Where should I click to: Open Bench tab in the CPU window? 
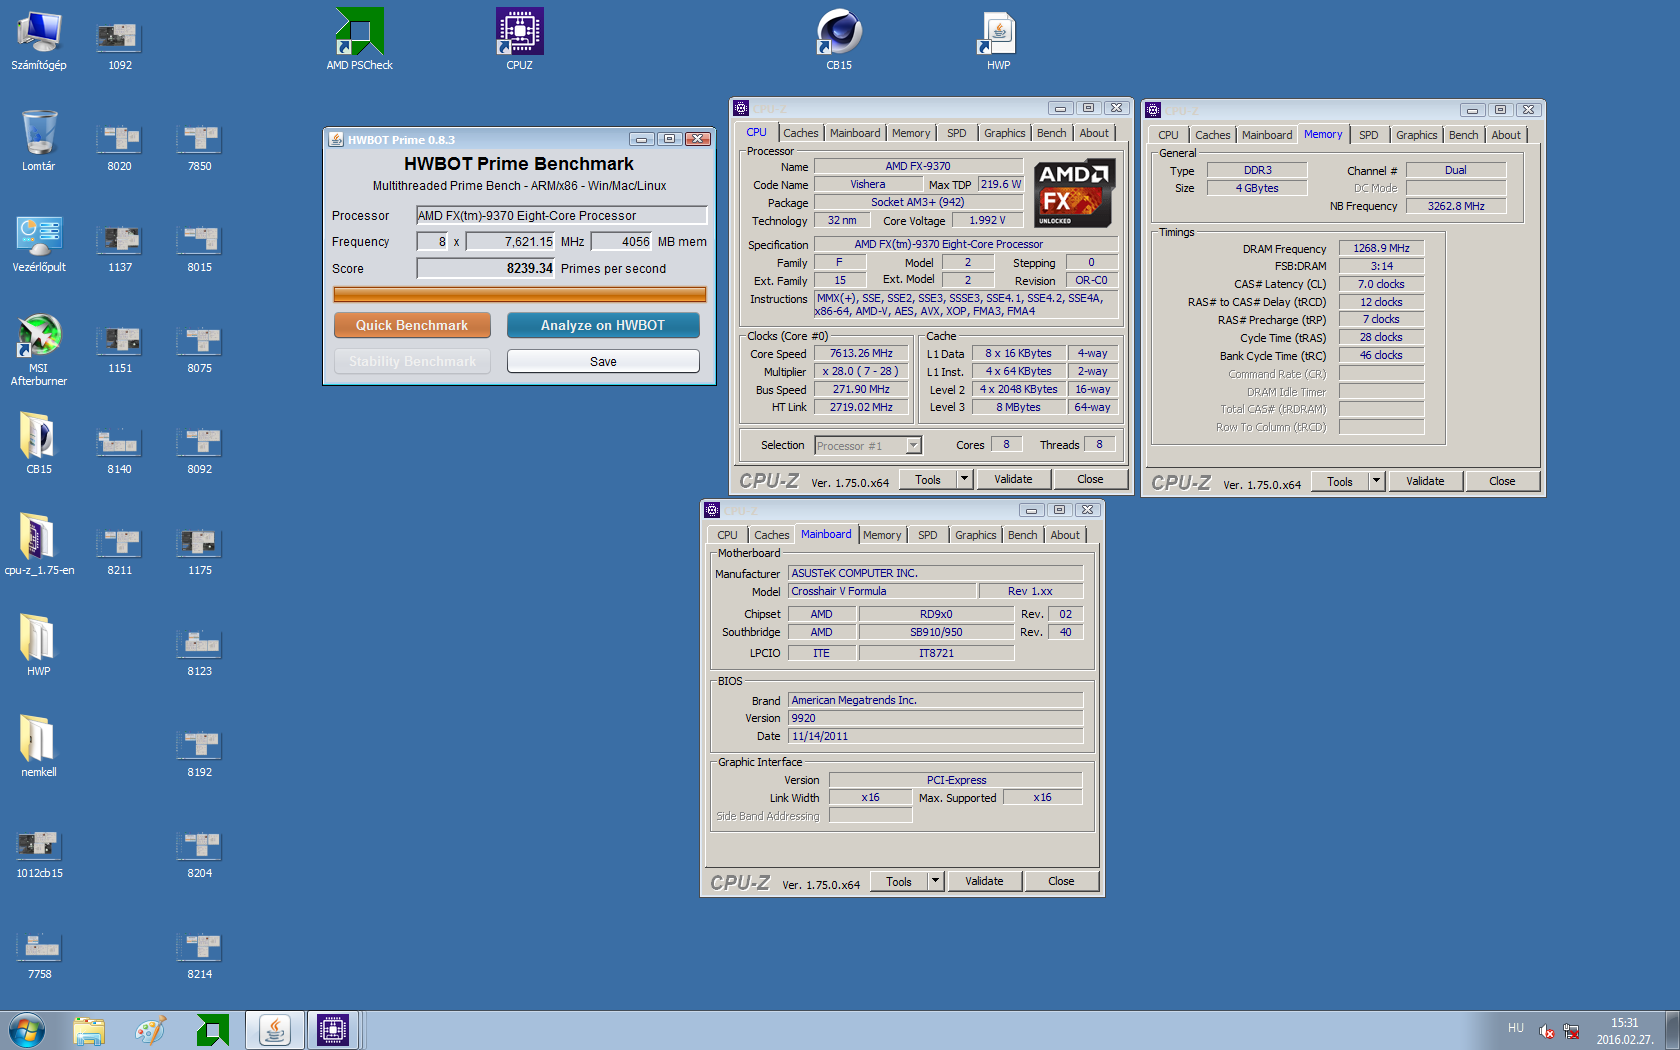1051,133
